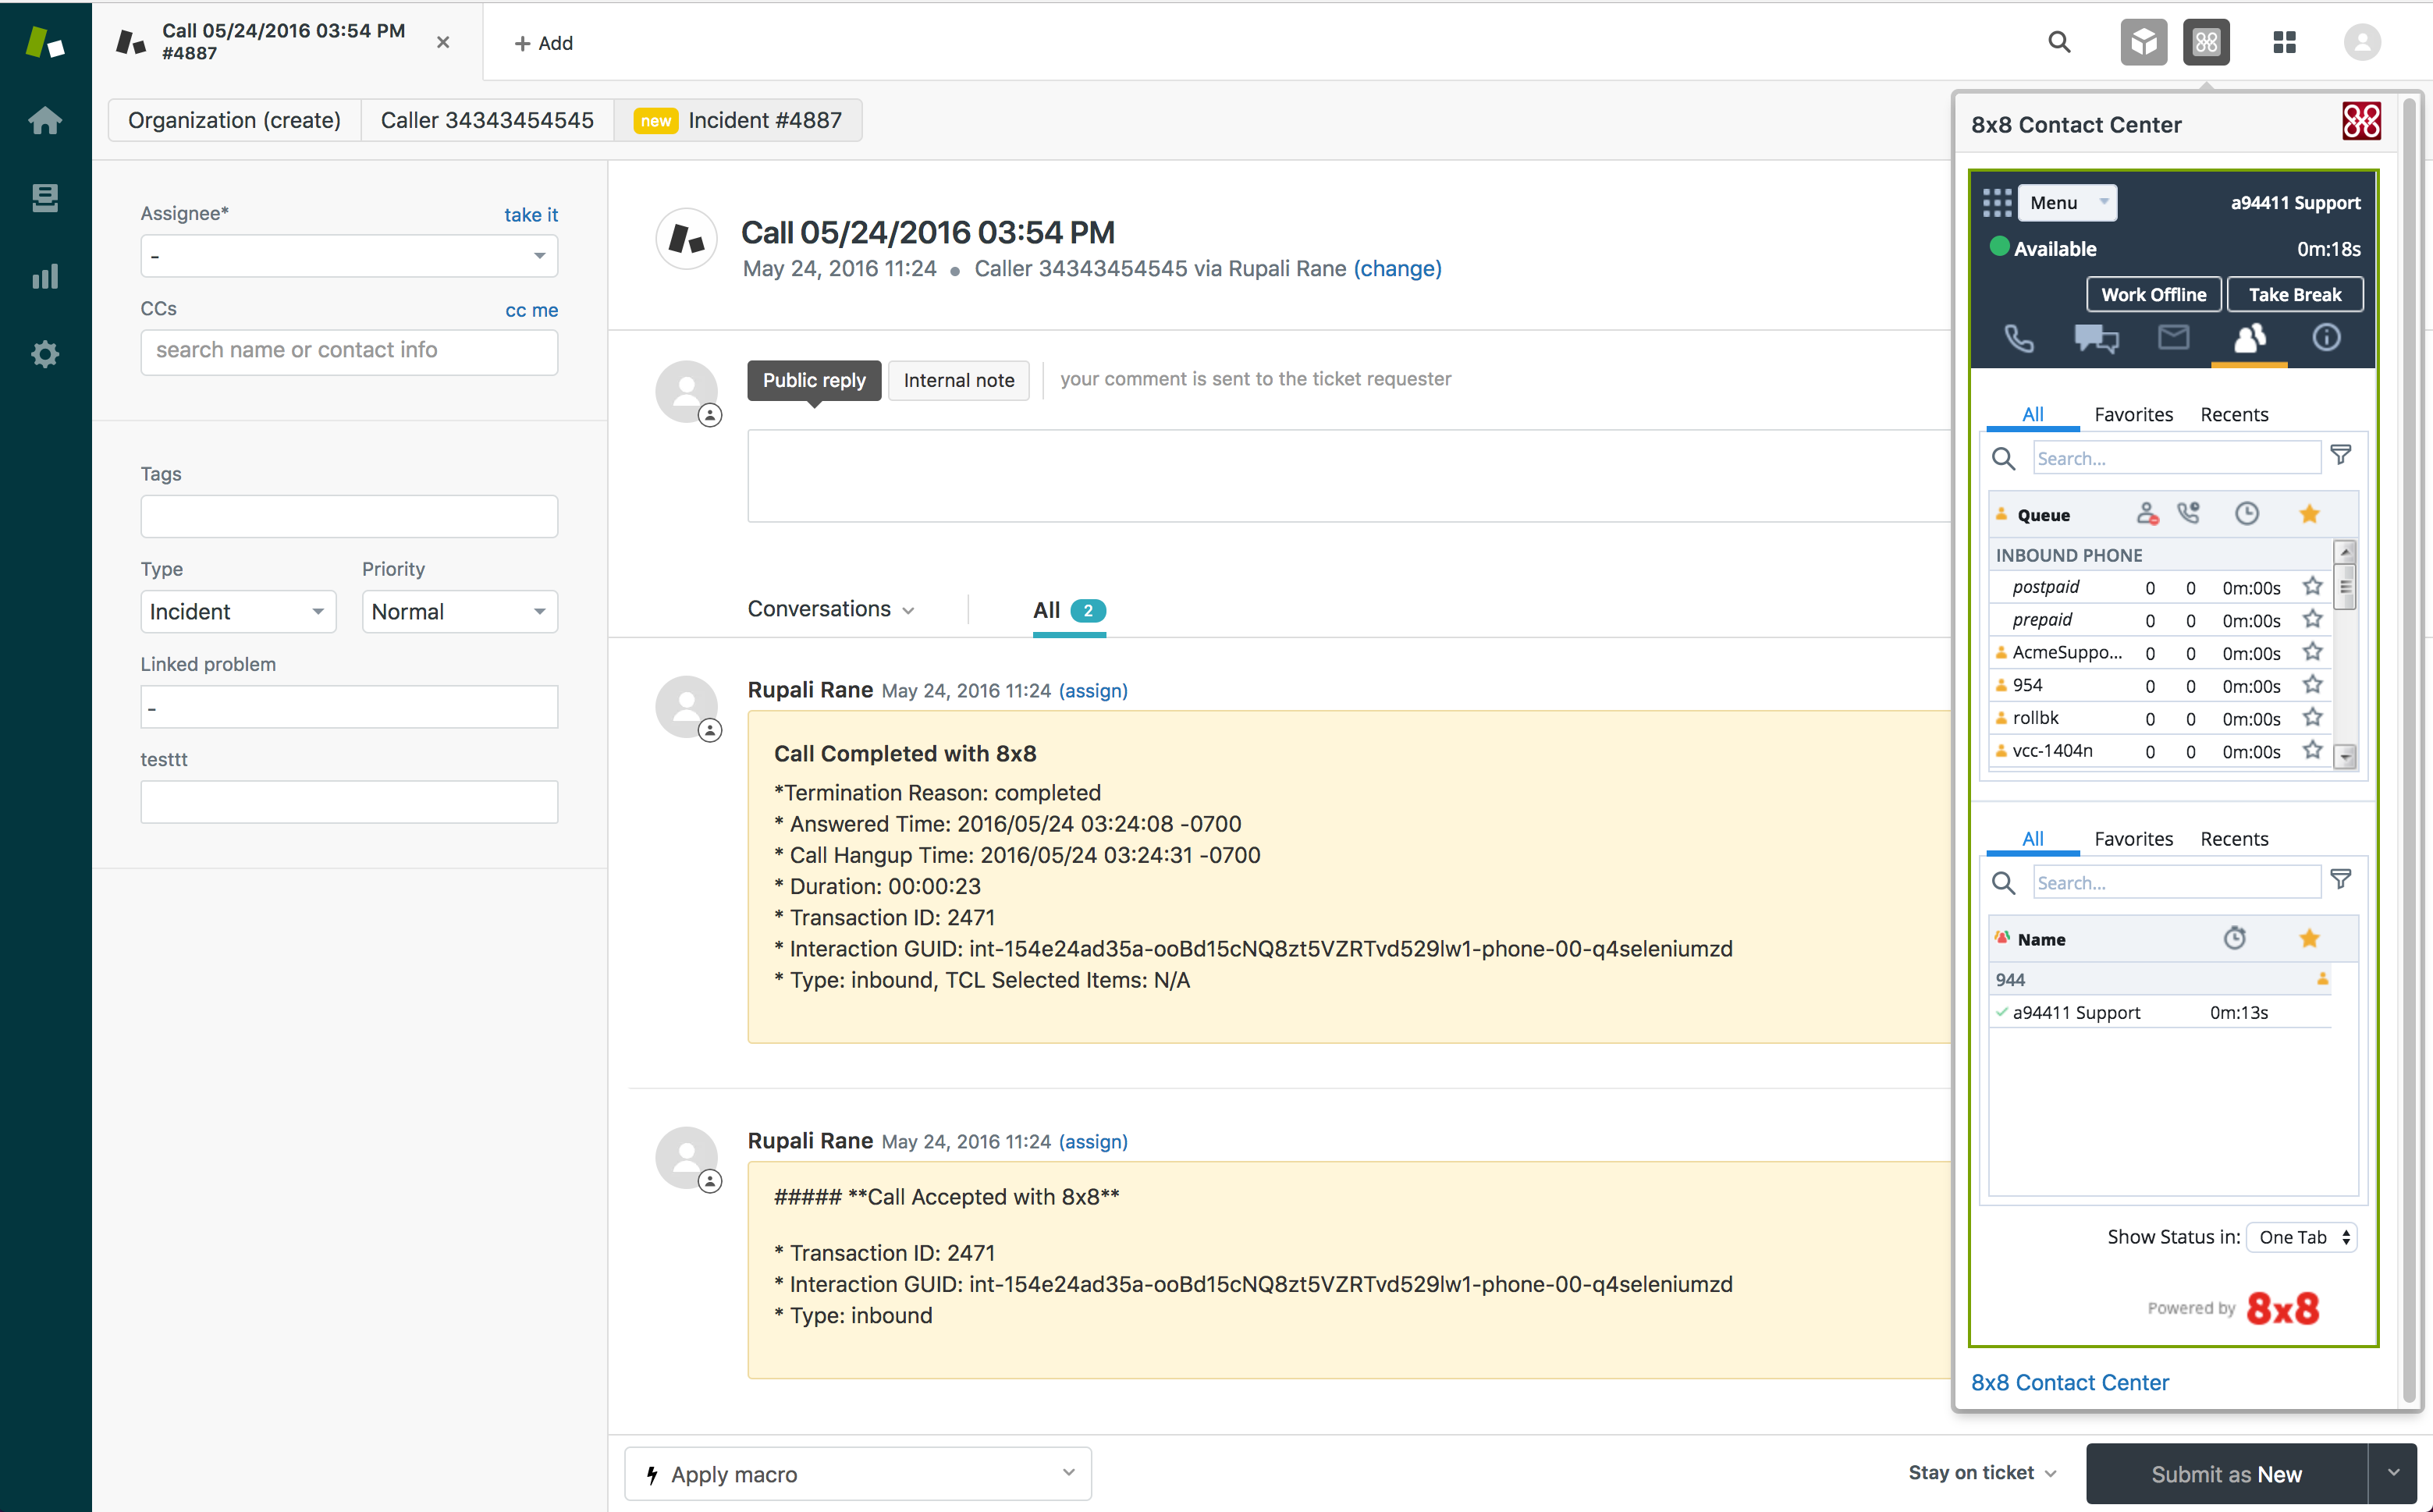Image resolution: width=2433 pixels, height=1512 pixels.
Task: Click the cc me link
Action: coord(531,310)
